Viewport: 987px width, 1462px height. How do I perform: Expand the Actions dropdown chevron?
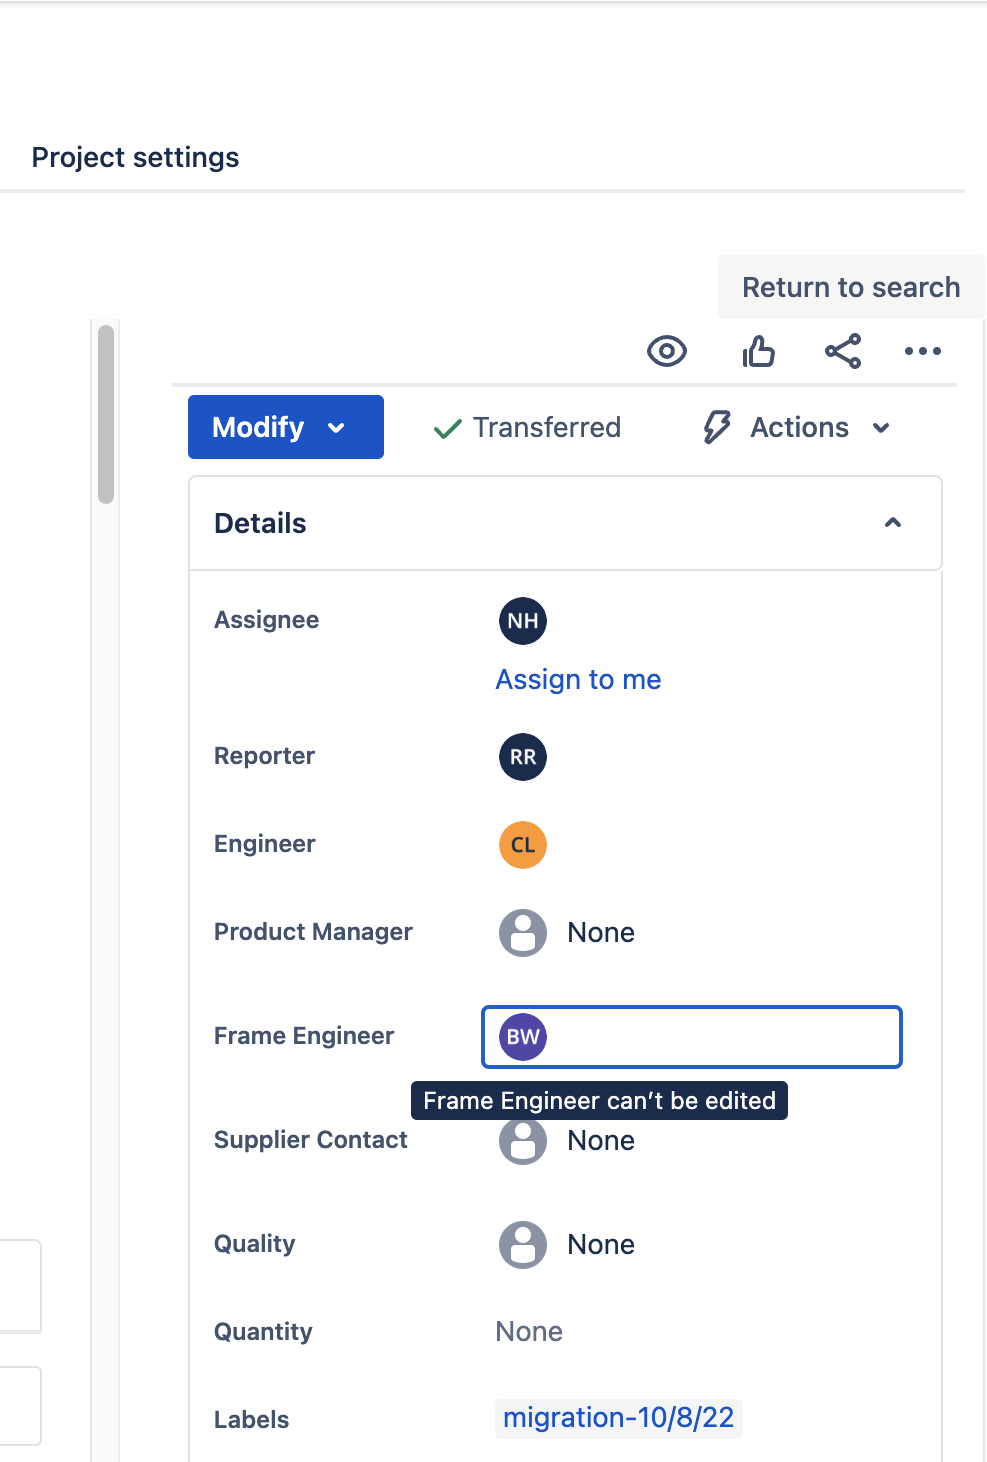tap(881, 428)
